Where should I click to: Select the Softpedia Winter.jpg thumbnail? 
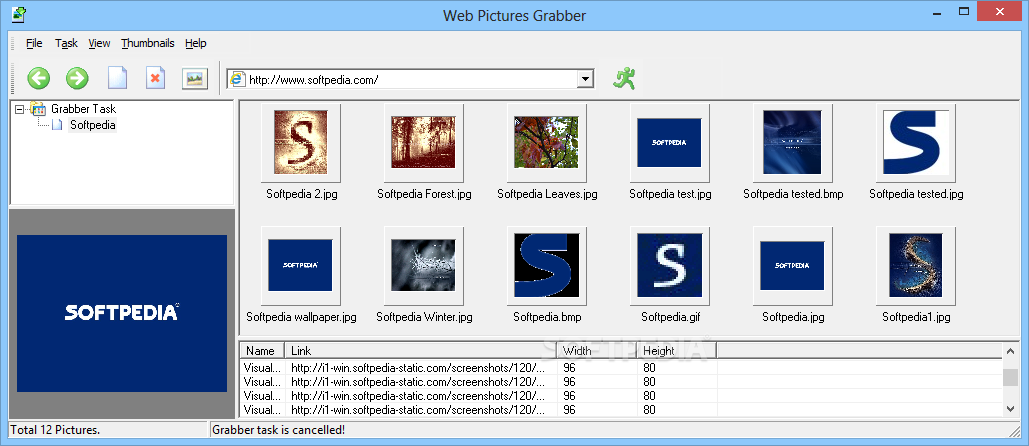click(424, 266)
